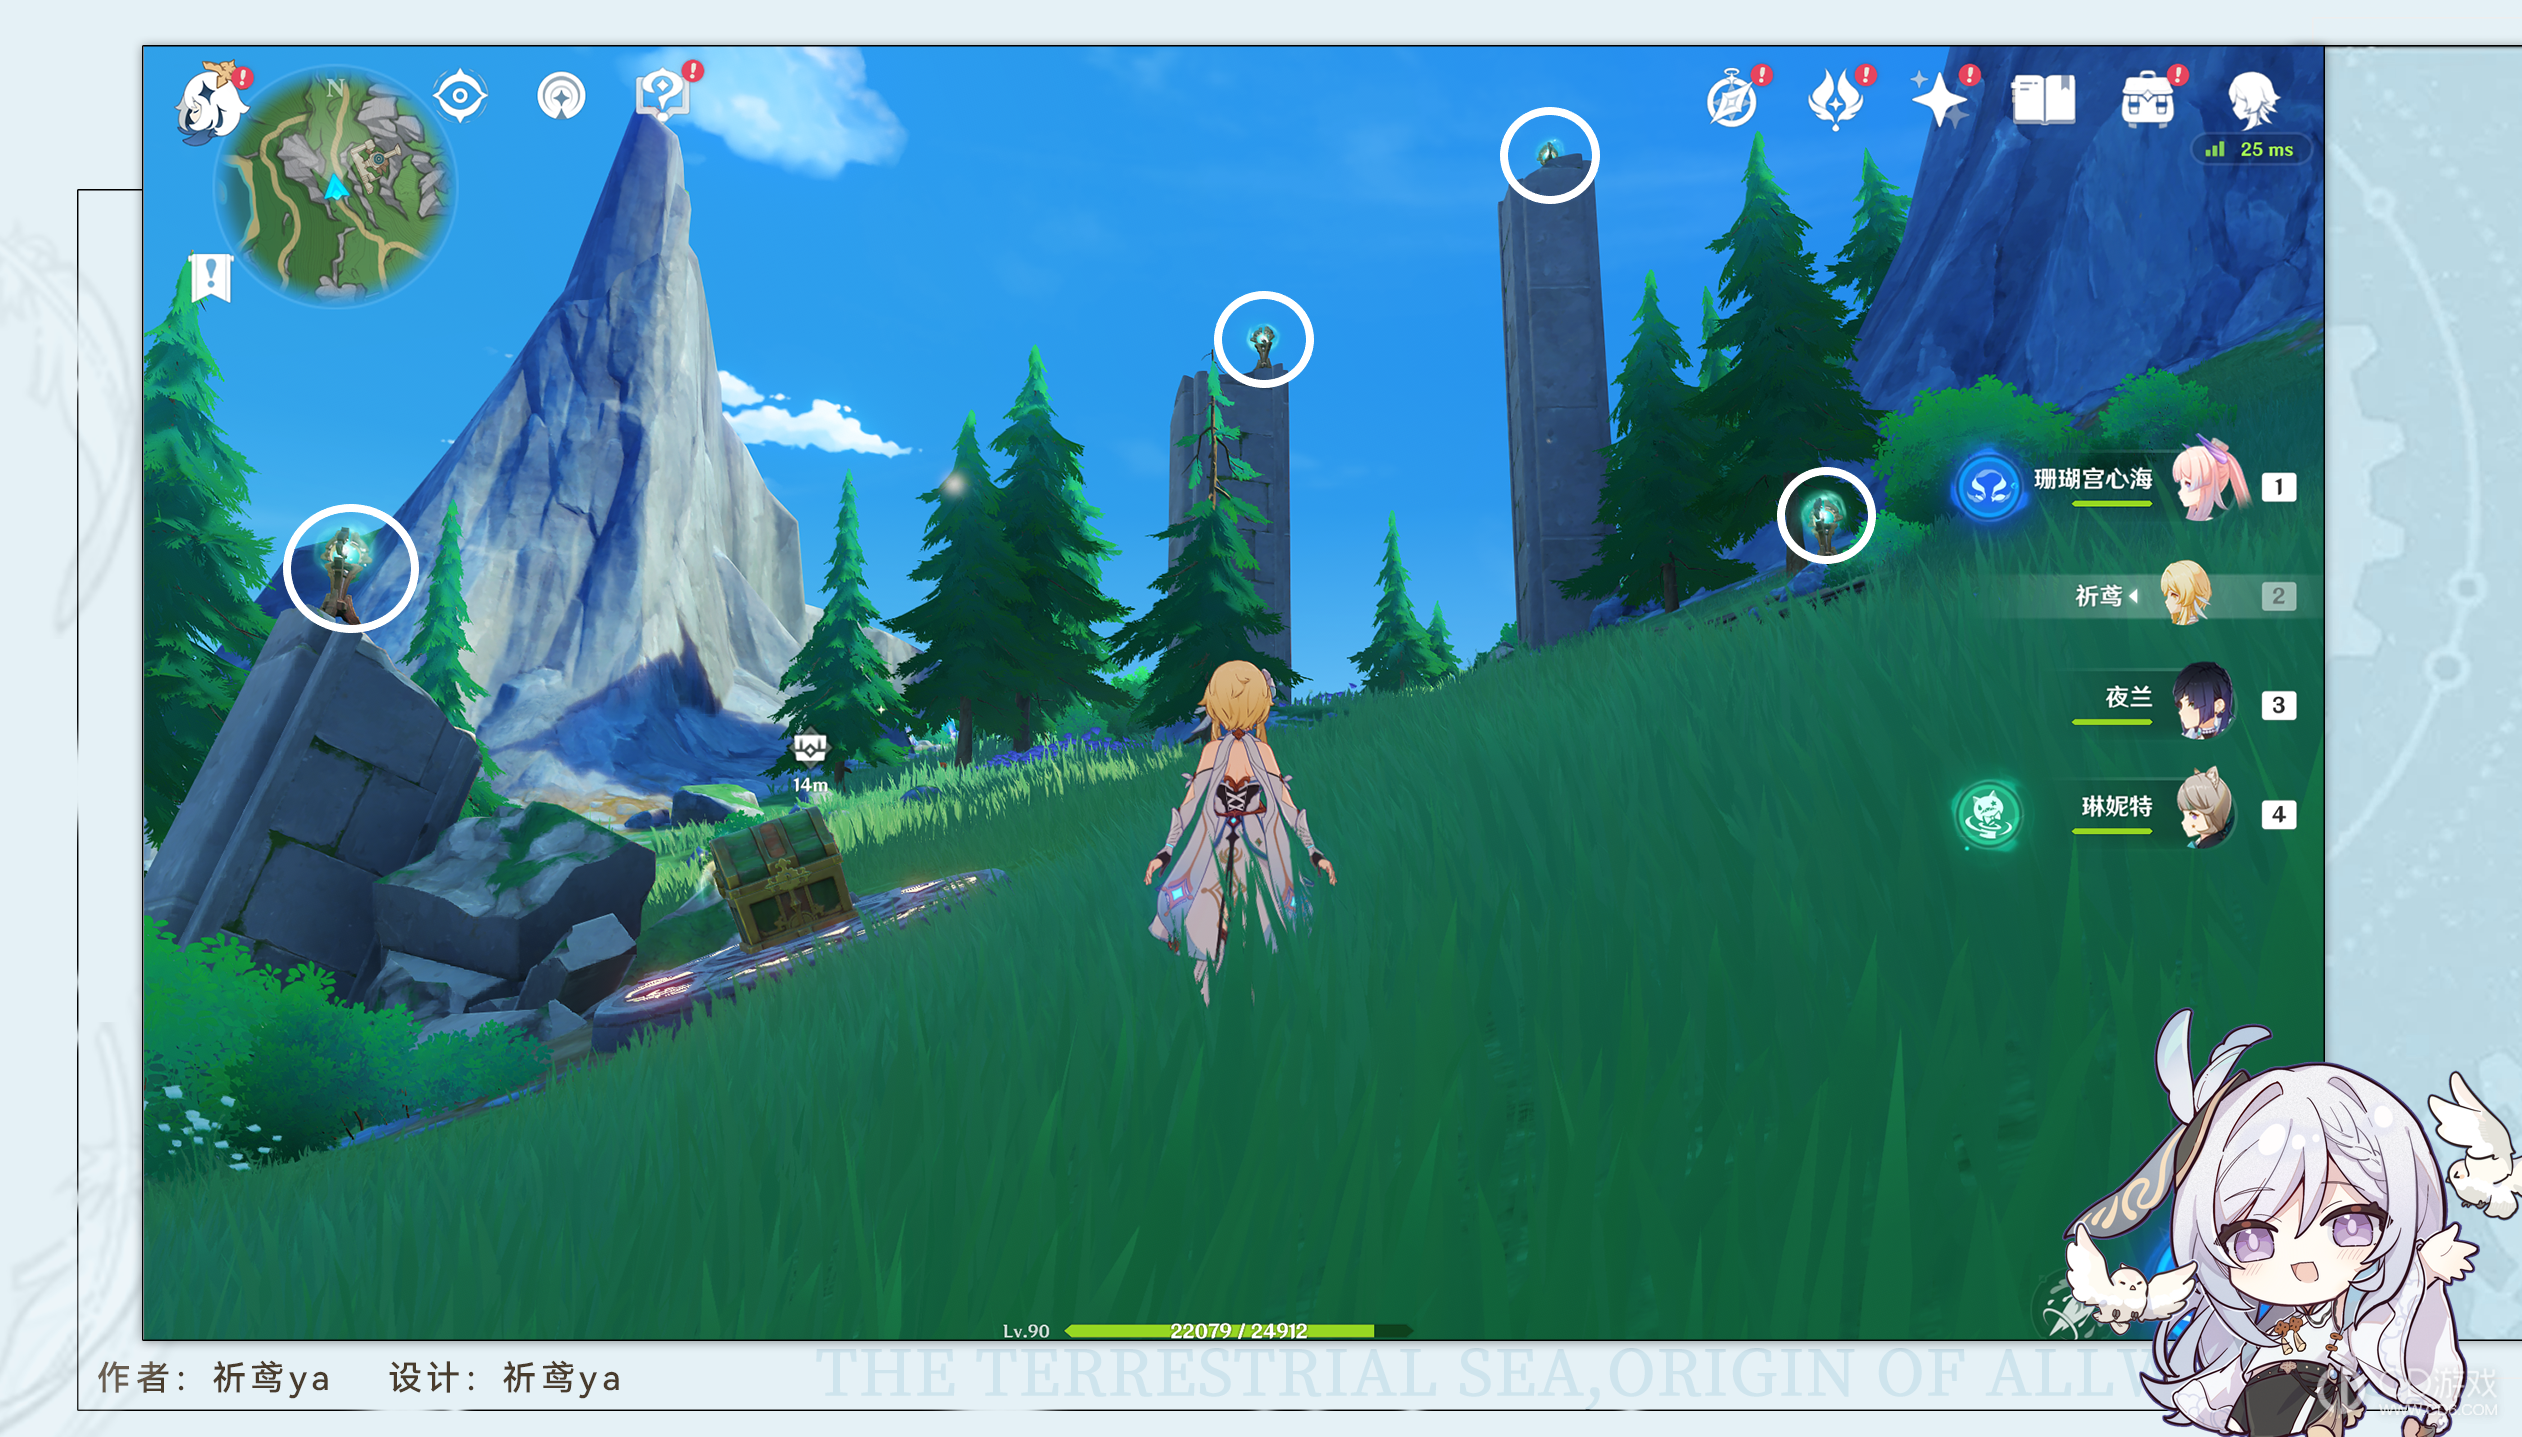2522x1437 pixels.
Task: Click the author credit text 作者: 祈鸢ya
Action: coord(214,1378)
